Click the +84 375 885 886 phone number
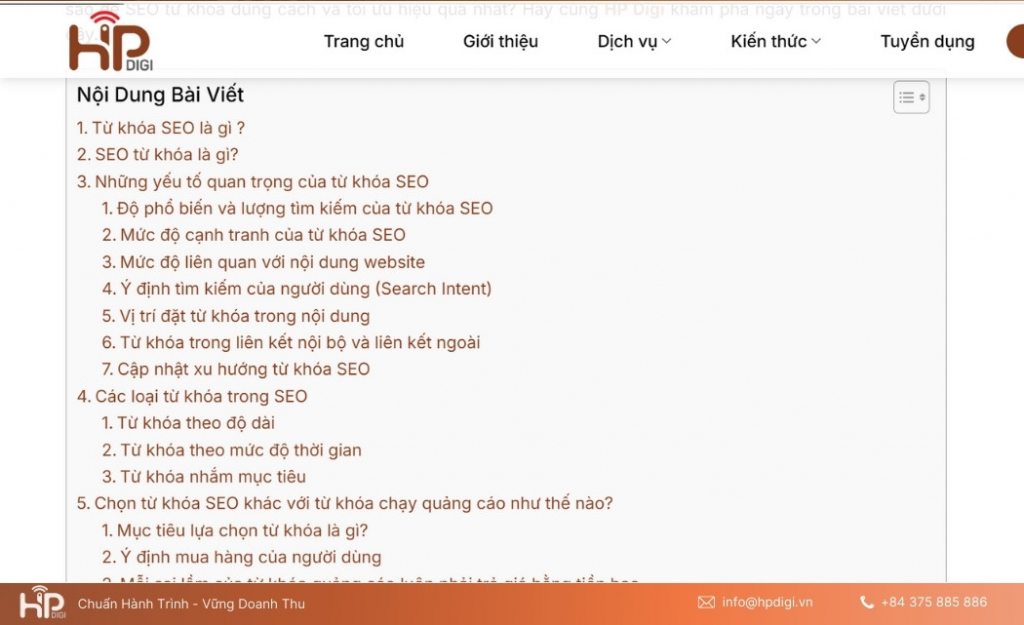The width and height of the screenshot is (1024, 625). 934,602
